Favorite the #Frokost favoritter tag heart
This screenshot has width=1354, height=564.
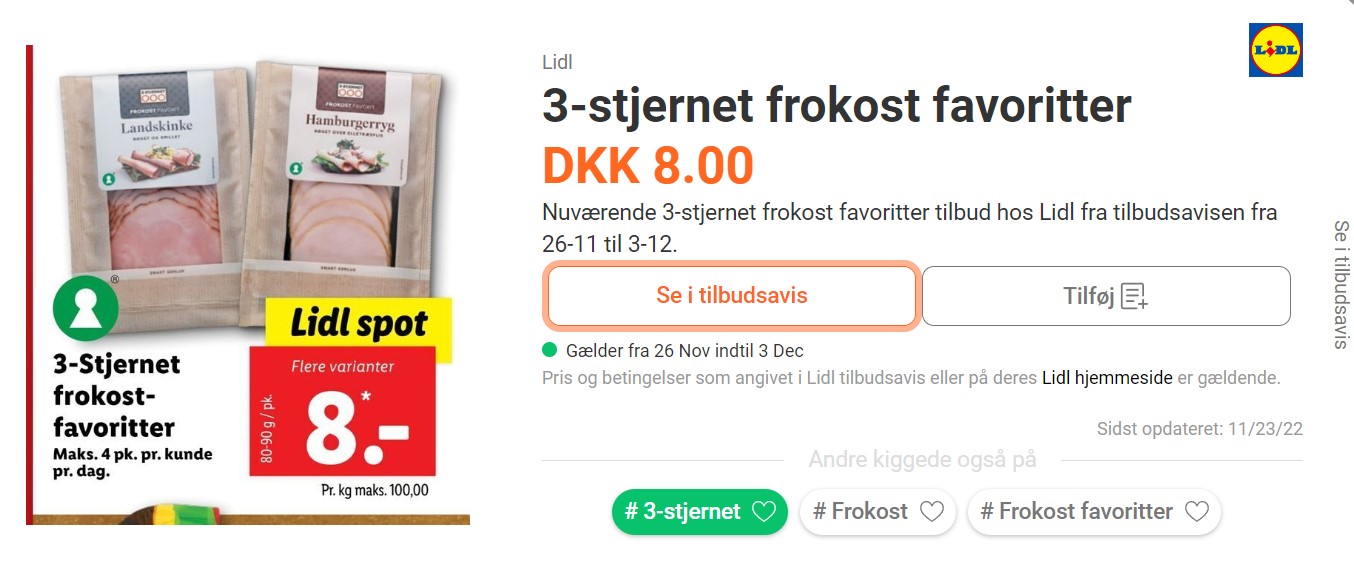[x=1196, y=512]
